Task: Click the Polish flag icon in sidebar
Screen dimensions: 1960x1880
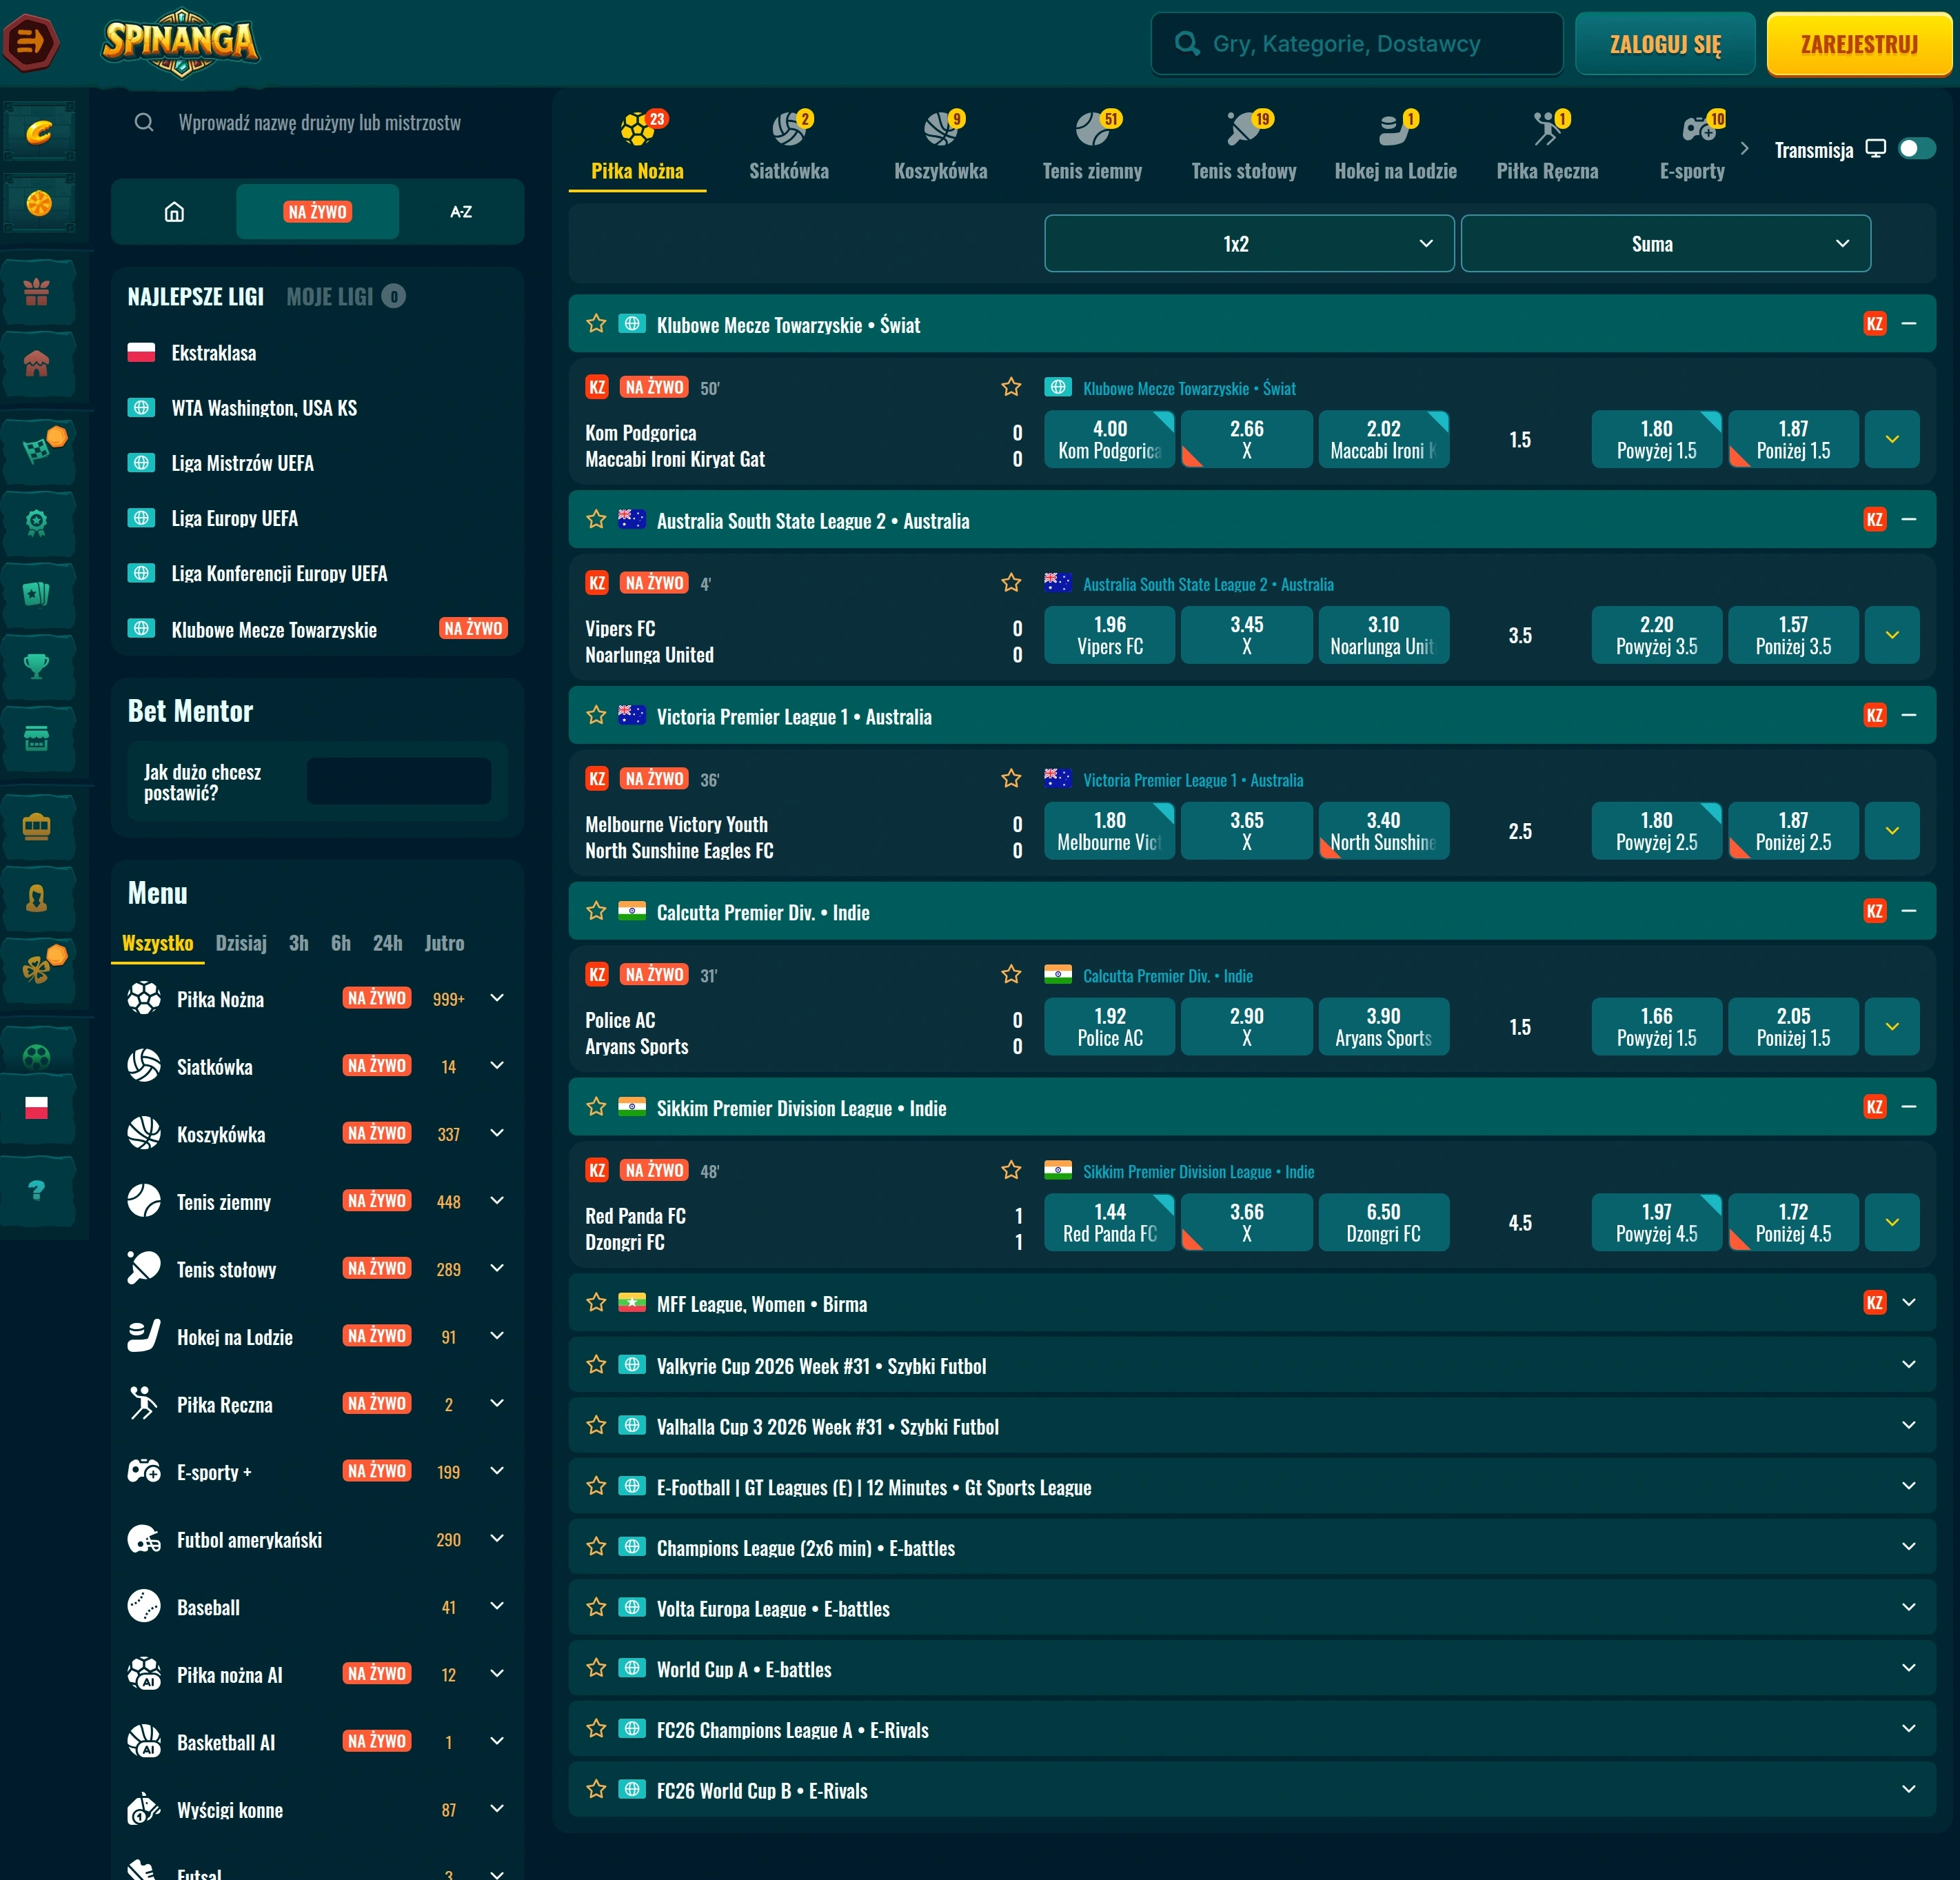Action: (37, 1107)
